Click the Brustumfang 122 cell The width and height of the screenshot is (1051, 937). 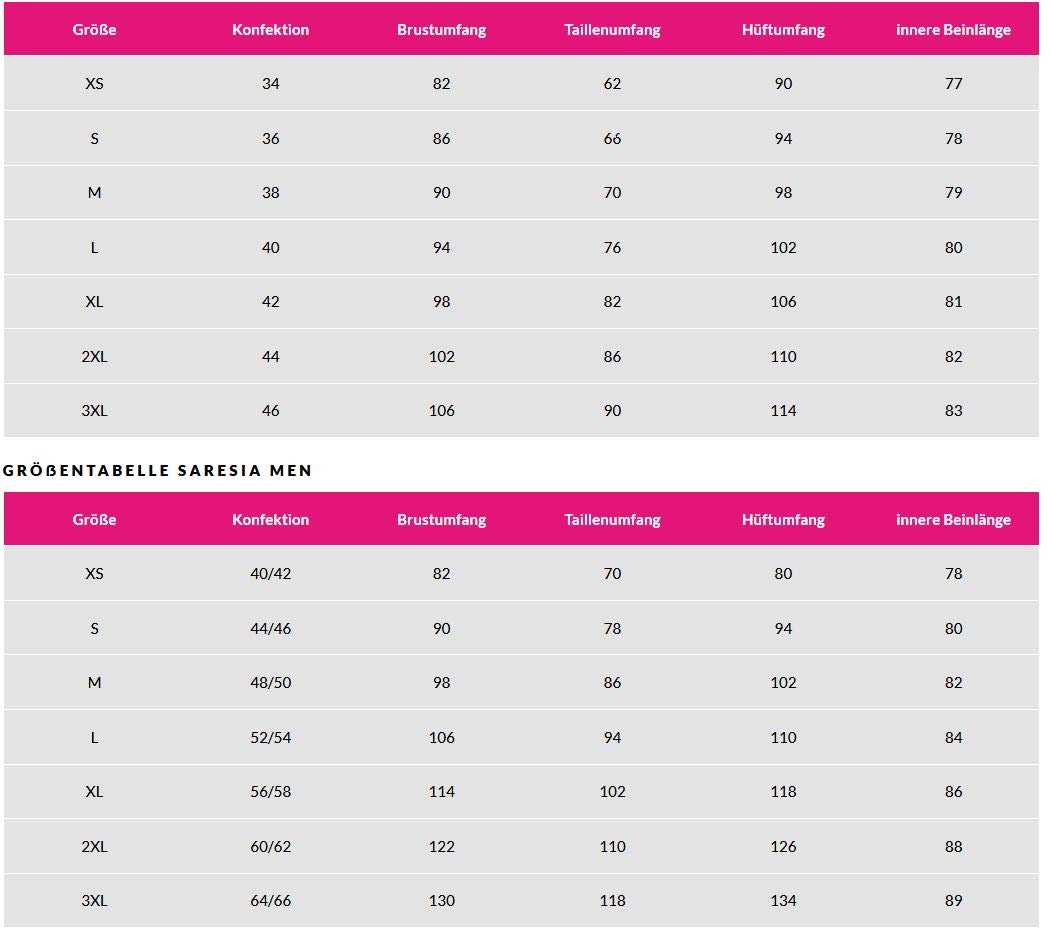coord(441,846)
